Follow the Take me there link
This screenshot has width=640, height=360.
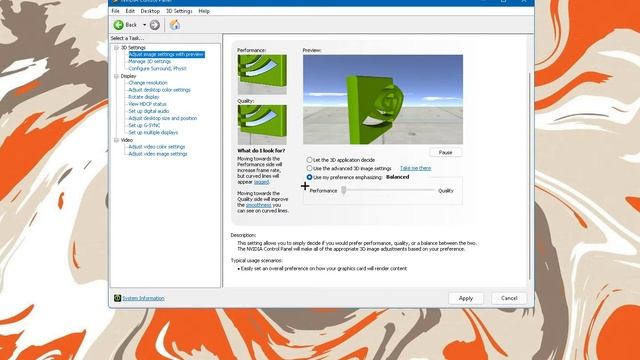(416, 168)
